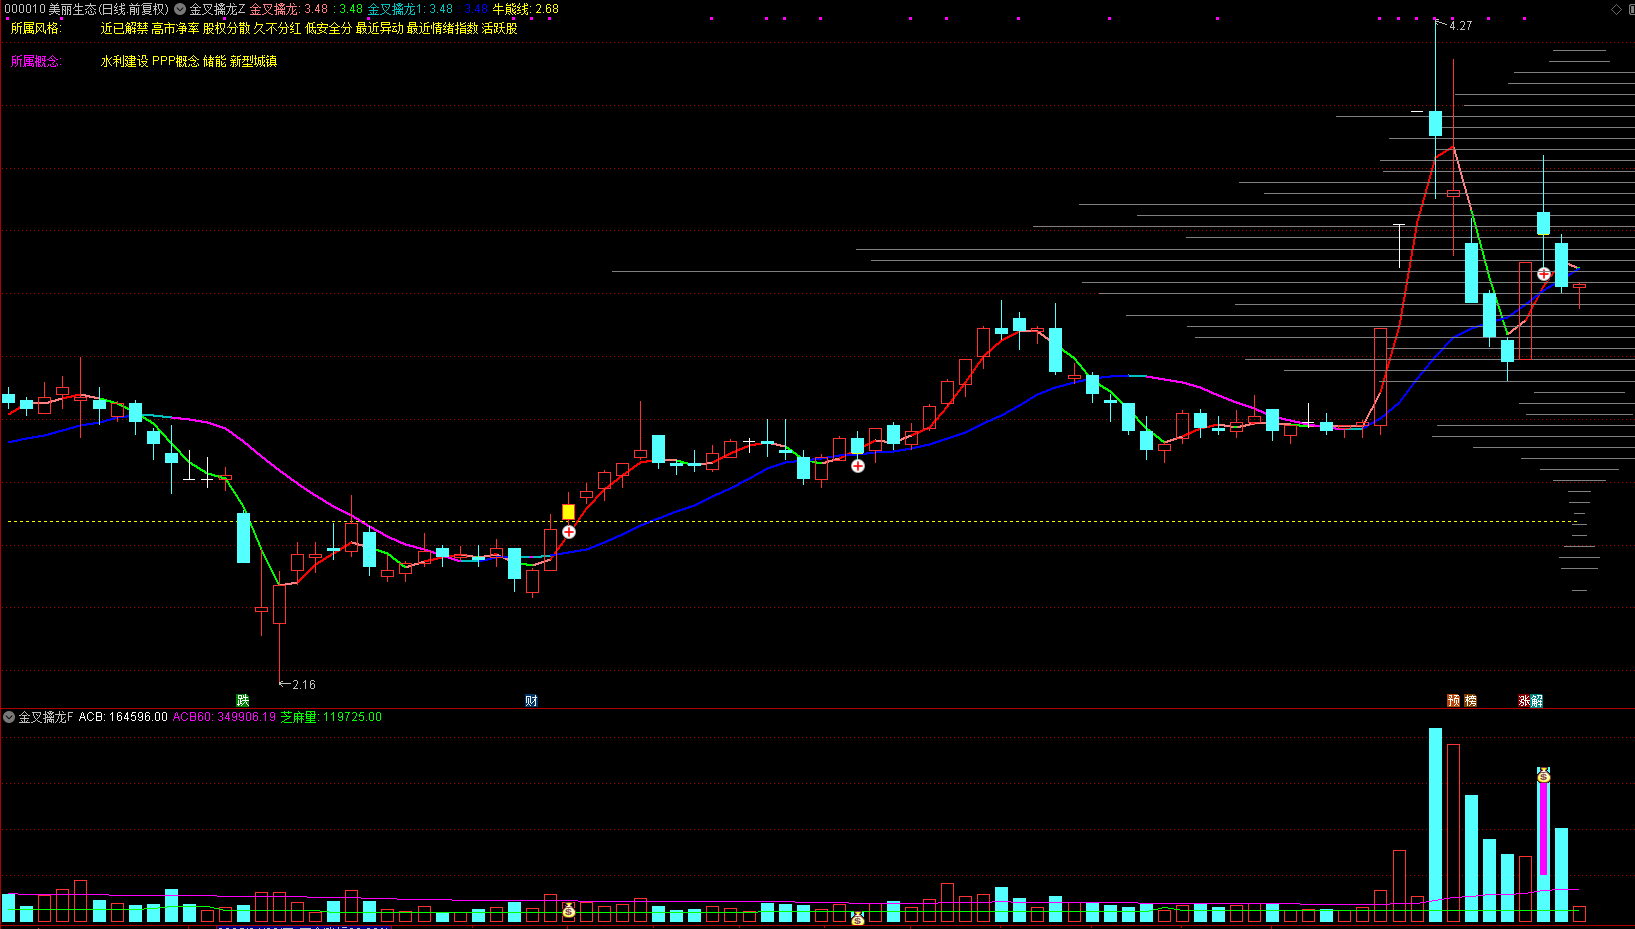Click the 低安全分 style tag
This screenshot has height=929, width=1635.
pyautogui.click(x=329, y=28)
